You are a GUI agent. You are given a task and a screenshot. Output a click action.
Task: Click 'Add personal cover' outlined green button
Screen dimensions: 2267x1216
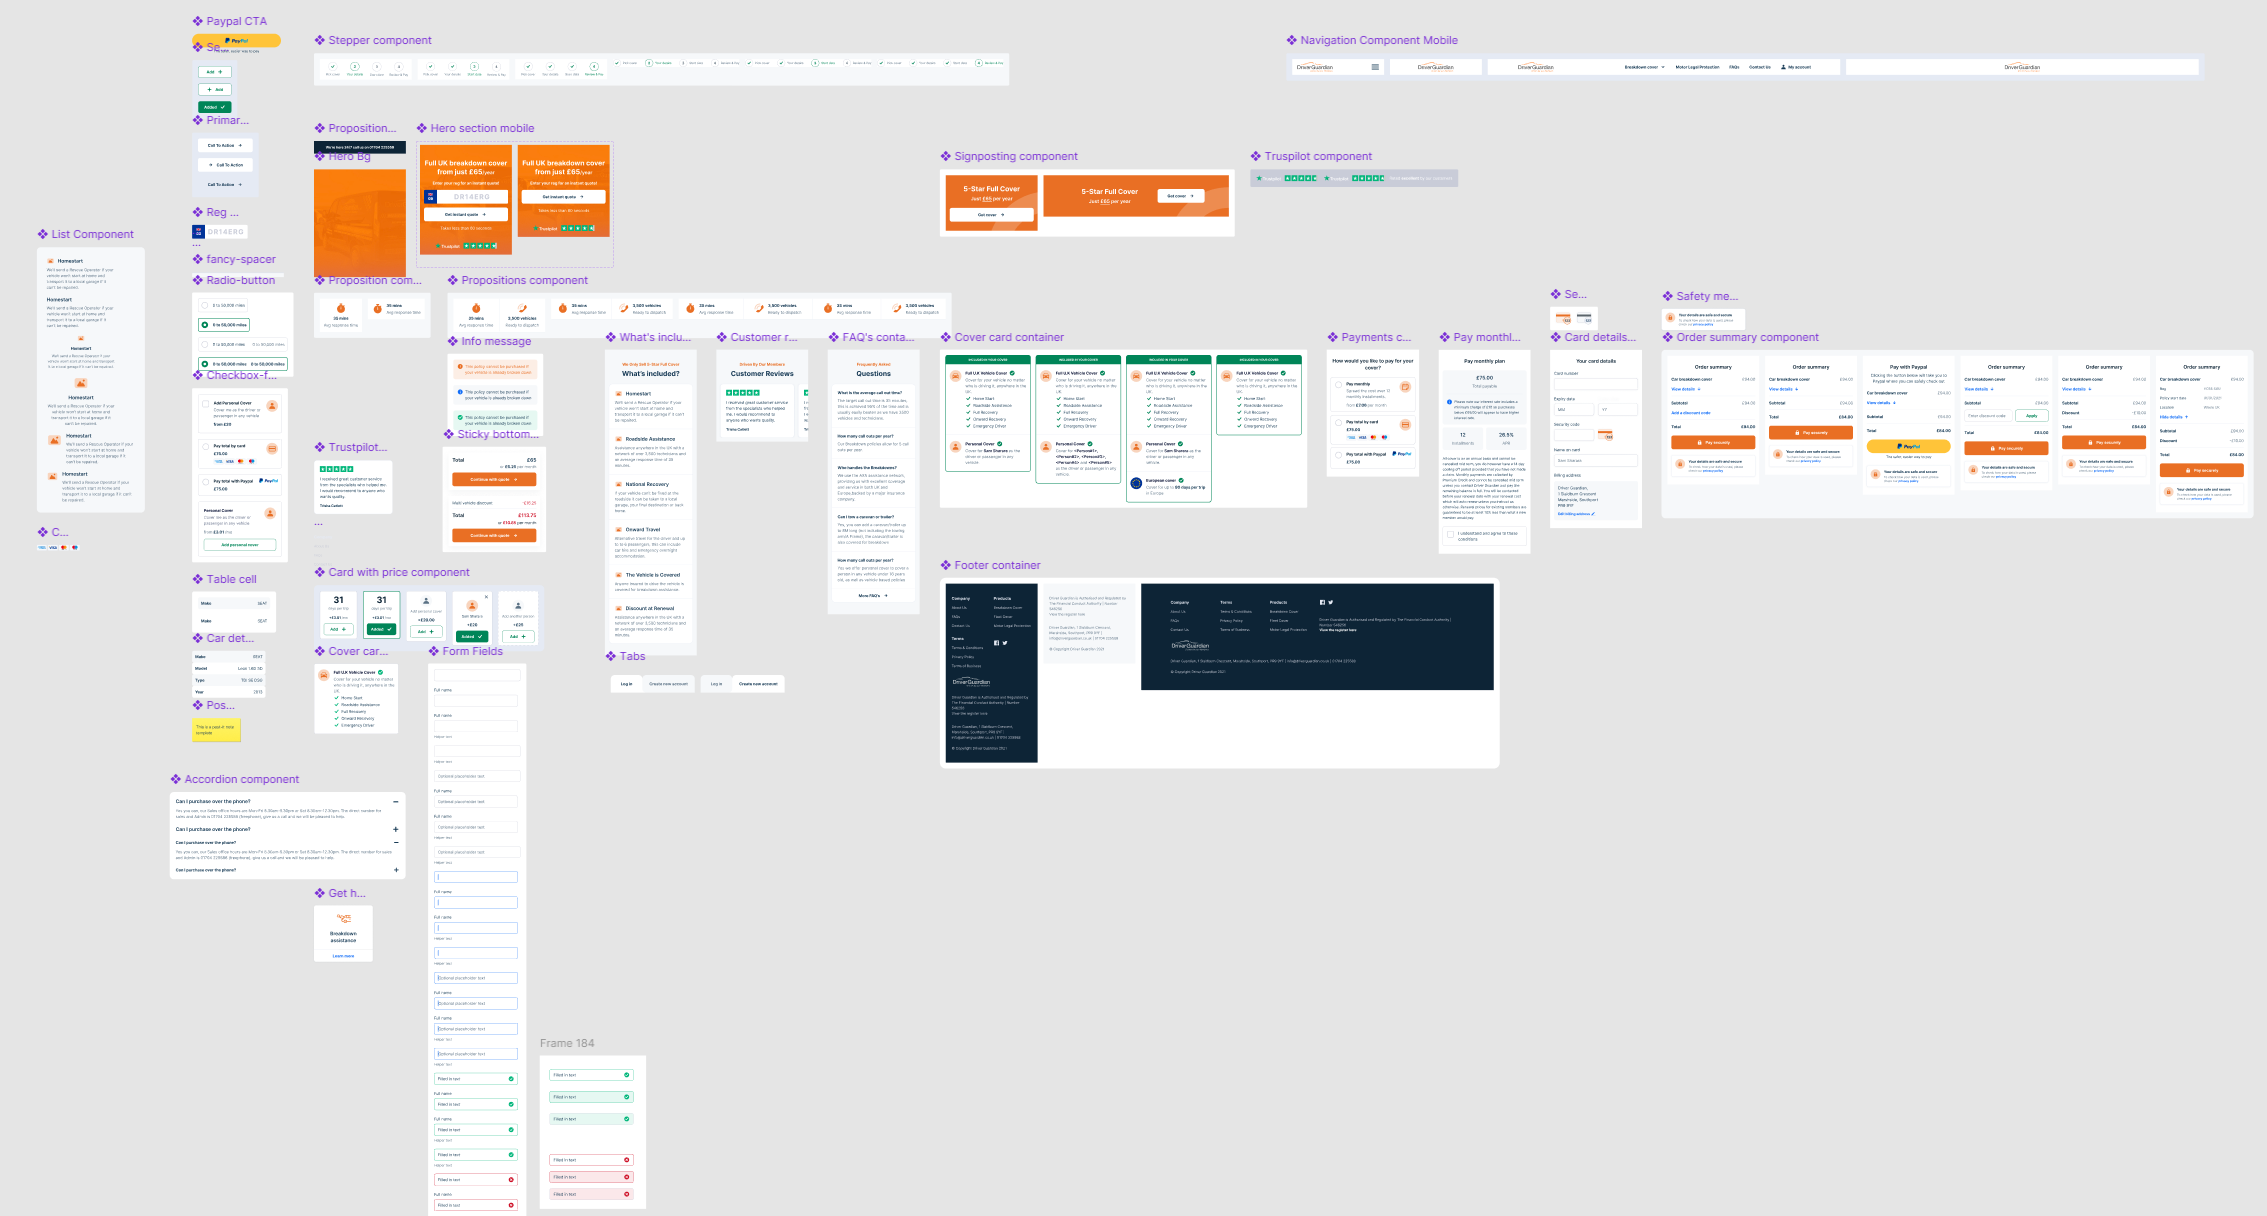click(x=240, y=545)
